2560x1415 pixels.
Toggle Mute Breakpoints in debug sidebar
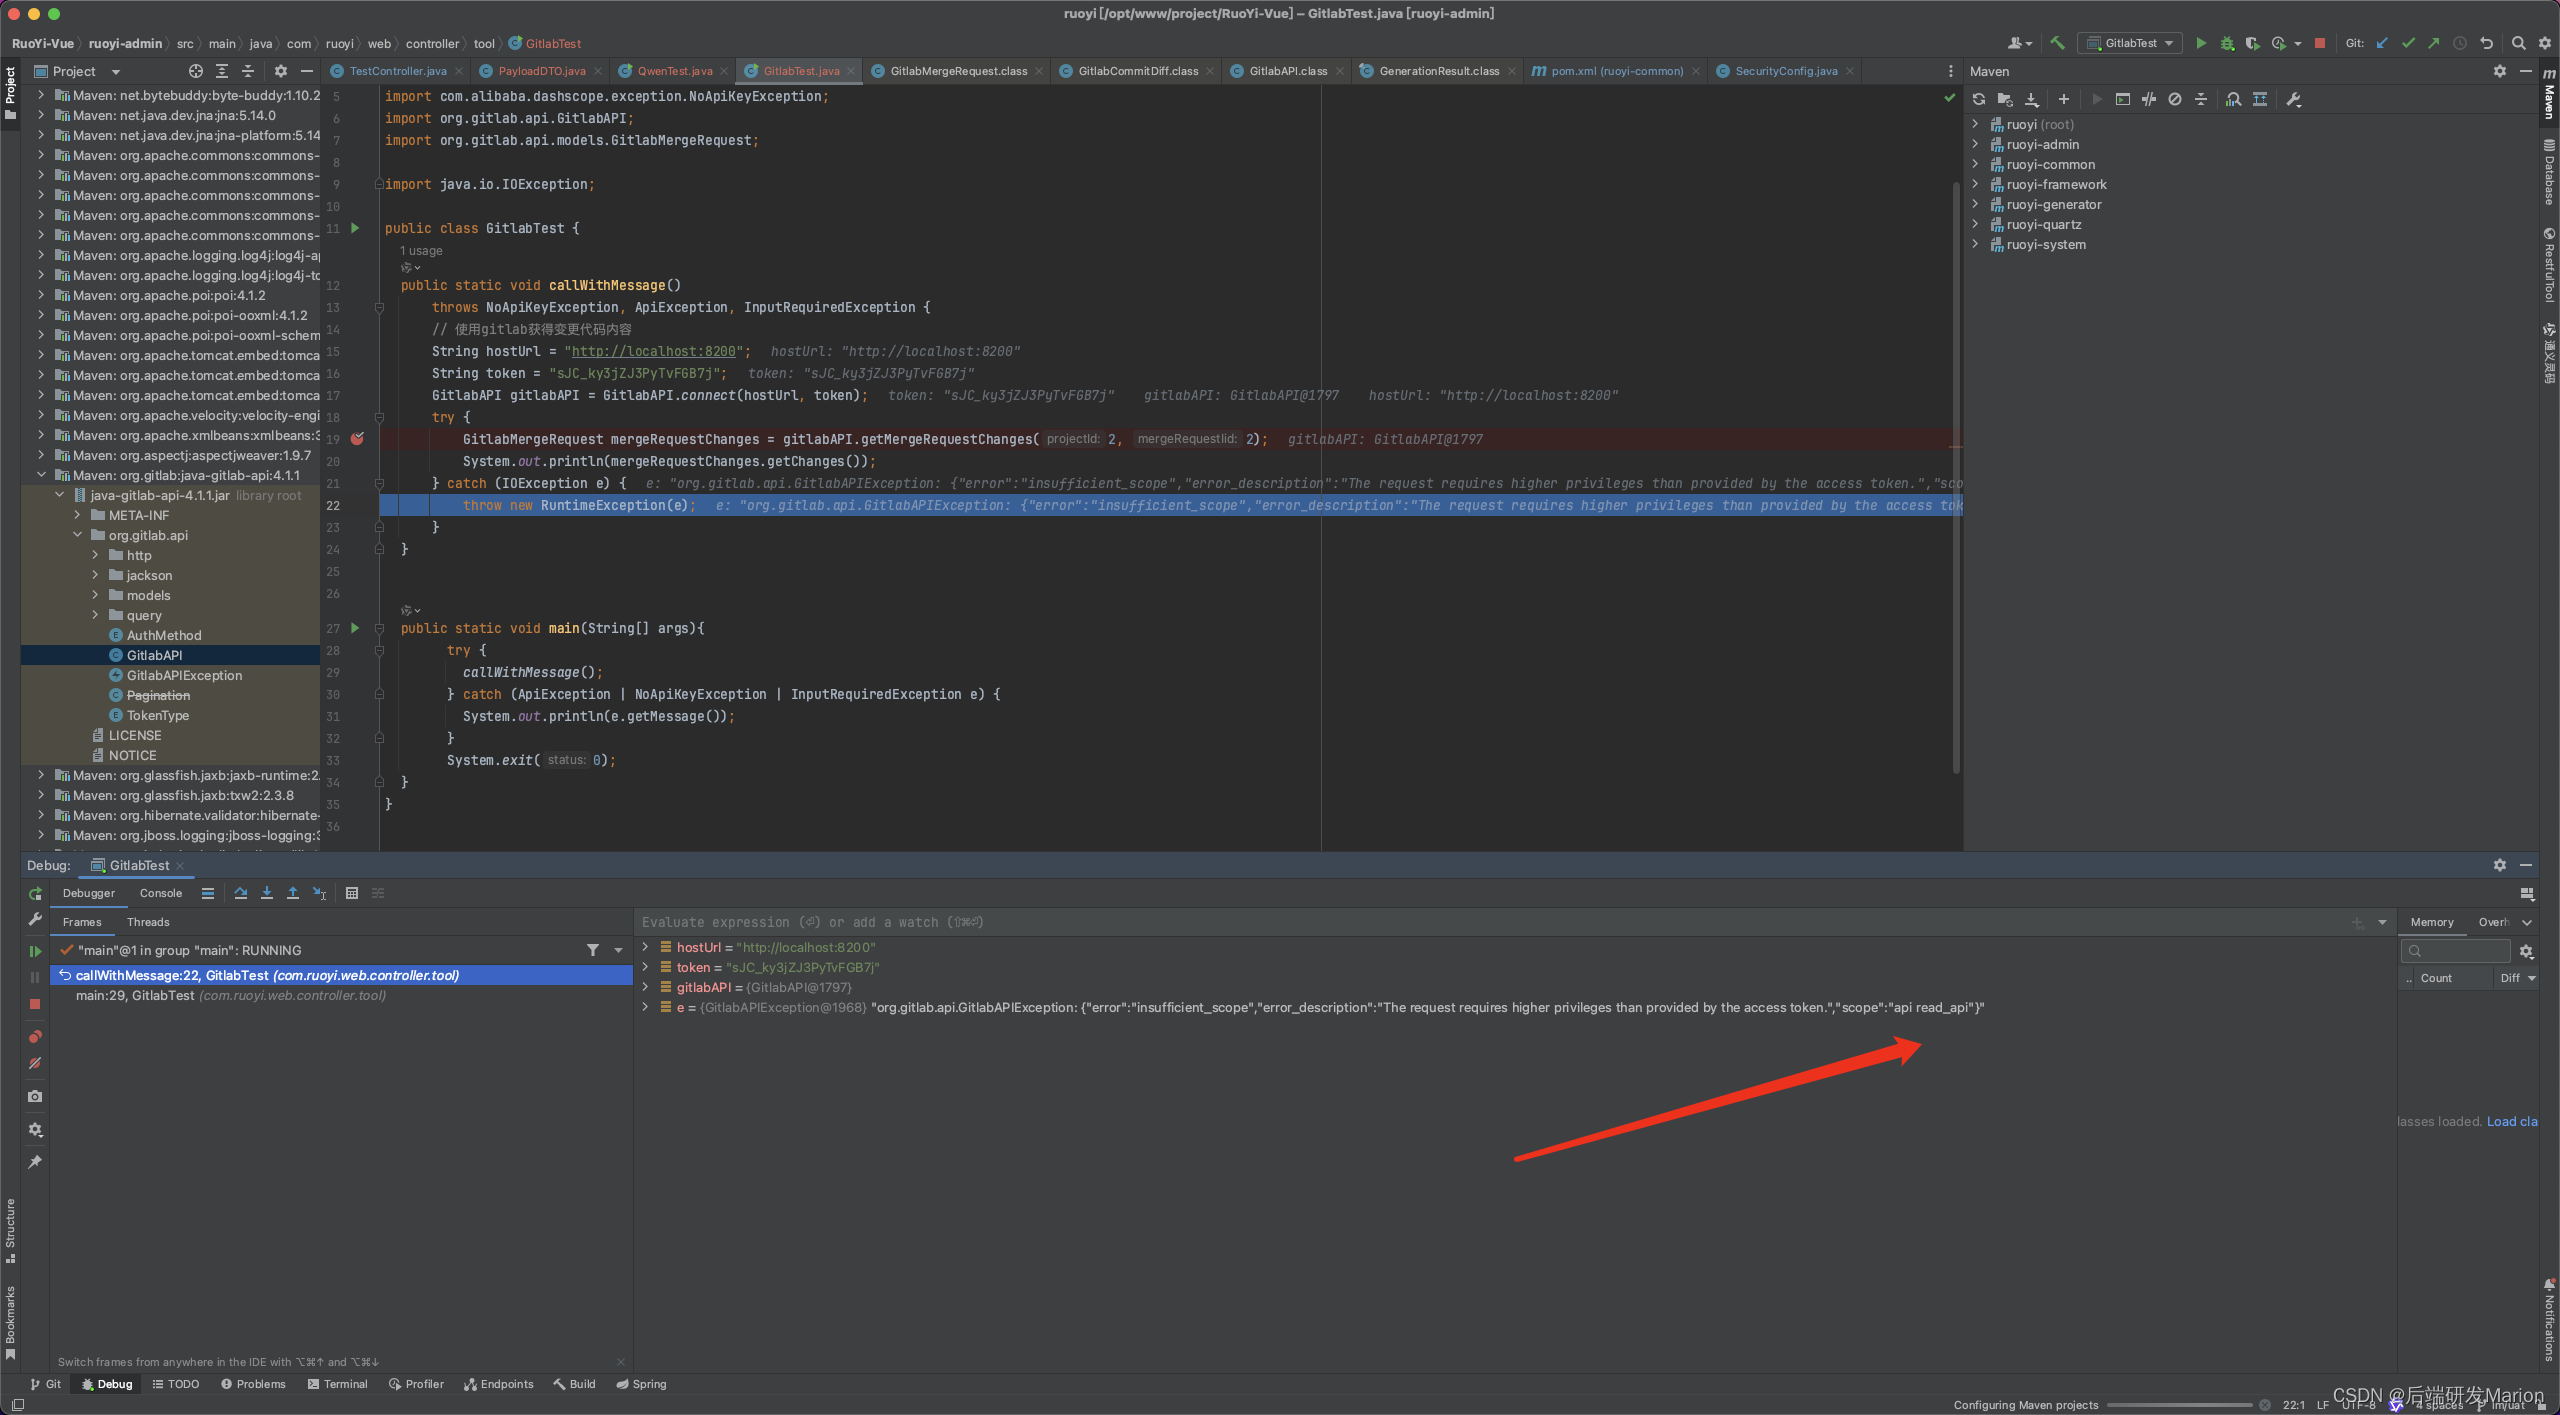pyautogui.click(x=35, y=1063)
